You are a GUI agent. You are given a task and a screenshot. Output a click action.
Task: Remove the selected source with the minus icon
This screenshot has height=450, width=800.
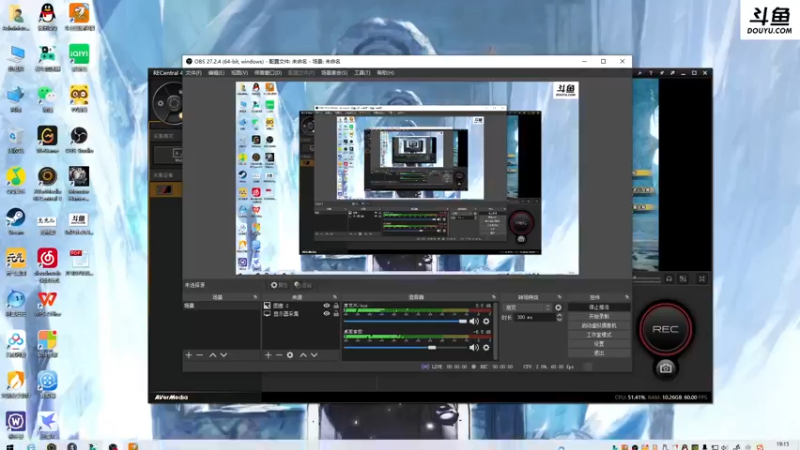pos(279,355)
